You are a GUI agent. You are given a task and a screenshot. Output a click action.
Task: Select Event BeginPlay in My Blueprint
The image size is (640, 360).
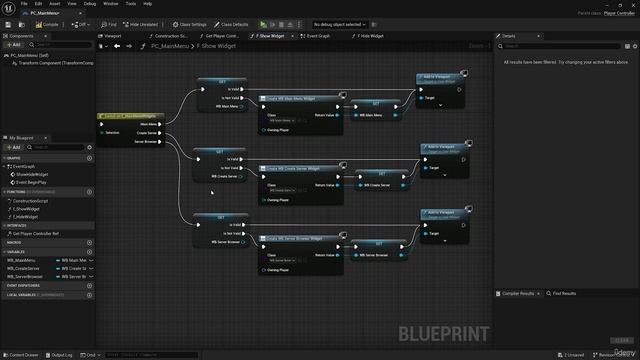click(31, 182)
